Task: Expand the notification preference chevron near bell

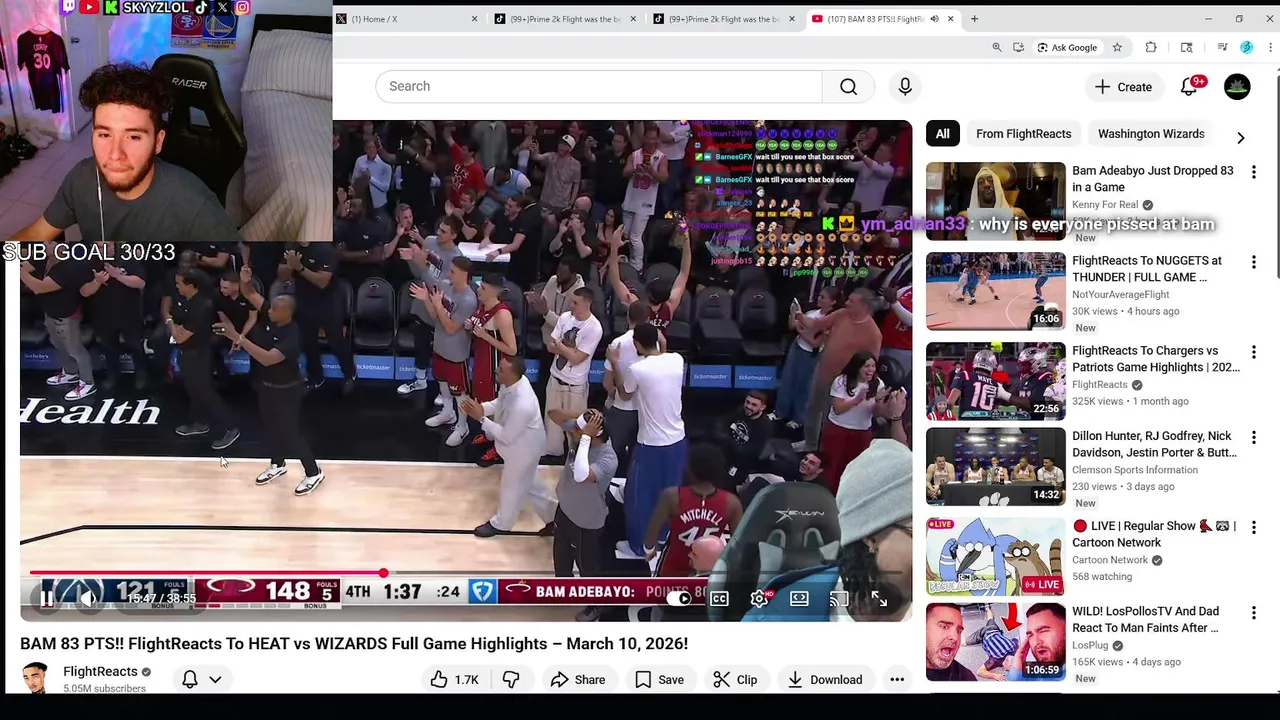Action: tap(215, 680)
